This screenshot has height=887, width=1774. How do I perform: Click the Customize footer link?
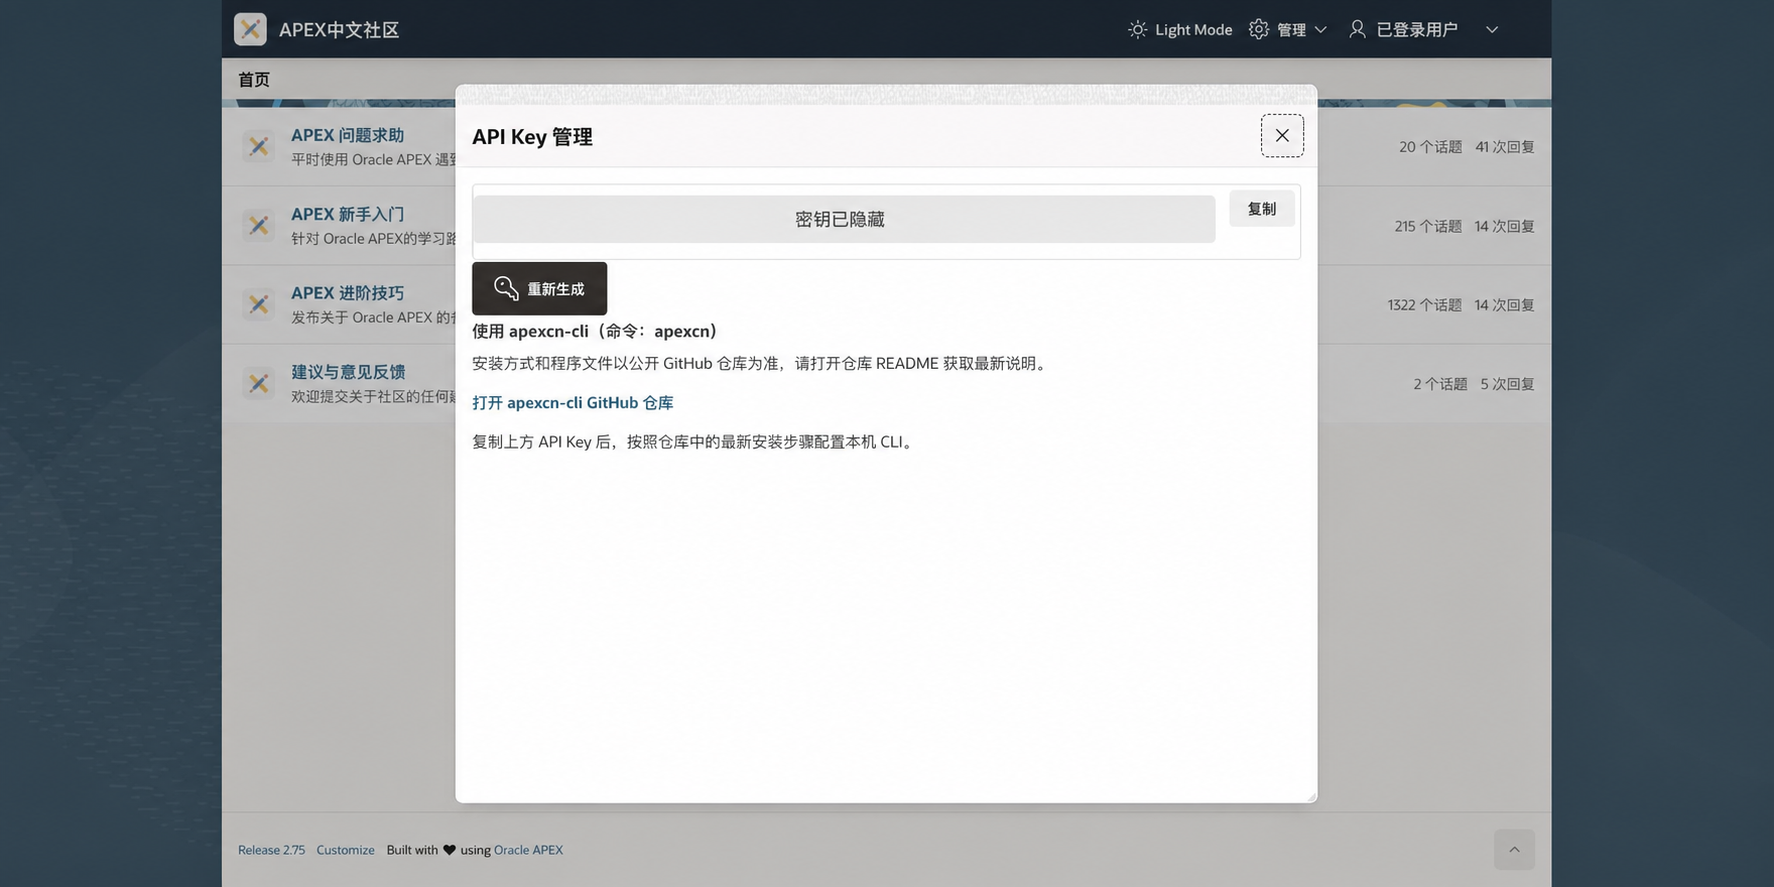coord(345,850)
